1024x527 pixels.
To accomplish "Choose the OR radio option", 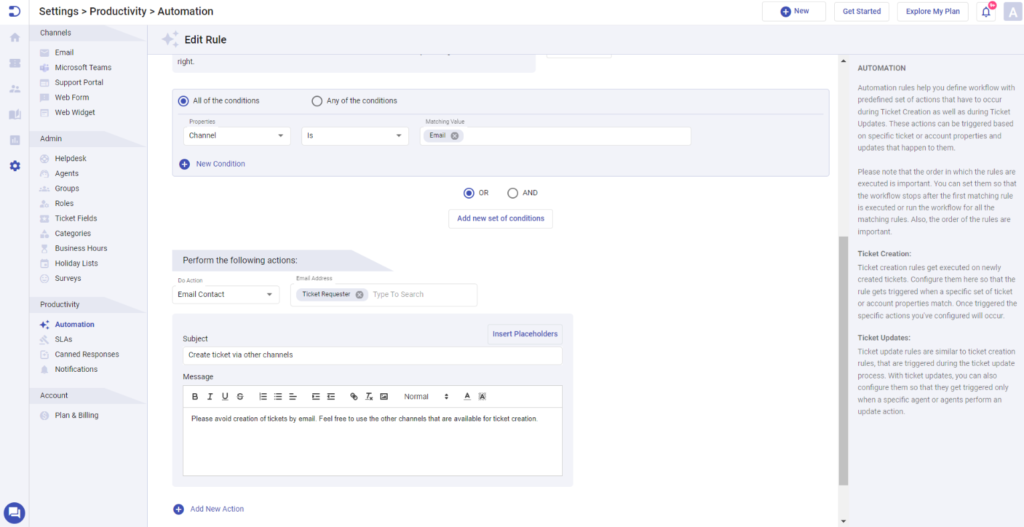I will click(468, 193).
